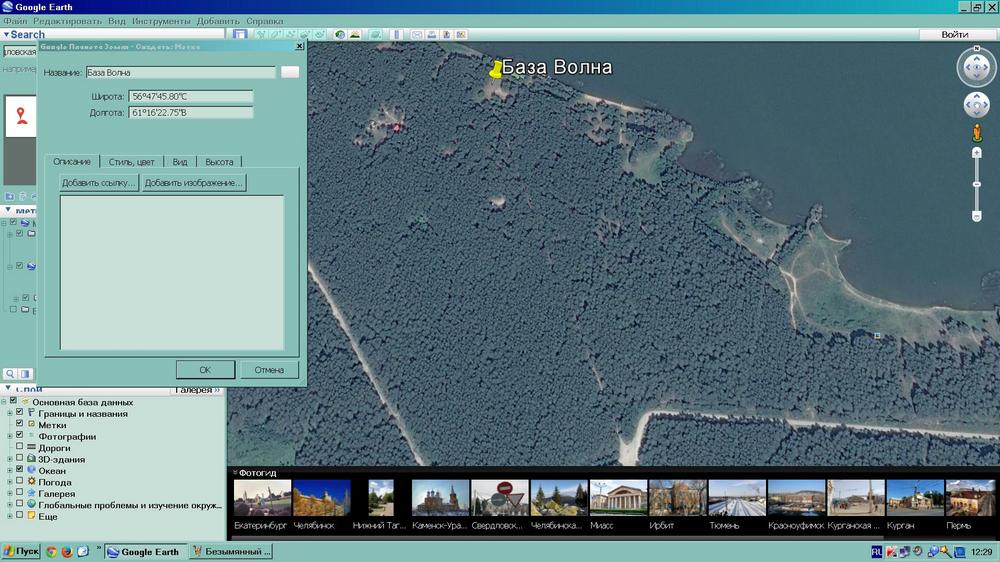
Task: Zoom out with the bottom slider button
Action: click(976, 217)
